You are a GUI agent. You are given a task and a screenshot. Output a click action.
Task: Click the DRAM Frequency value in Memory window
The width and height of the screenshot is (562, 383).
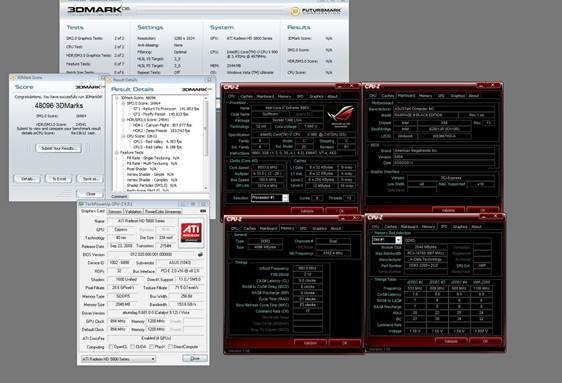[x=308, y=268]
